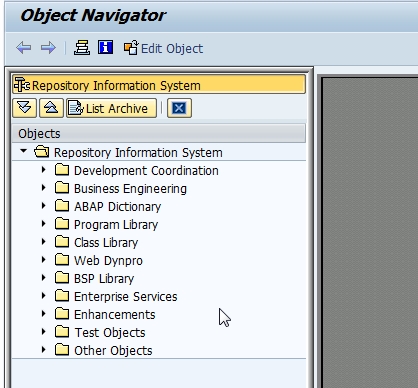This screenshot has width=418, height=388.
Task: Select the ABAP Dictionary label
Action: coord(118,207)
